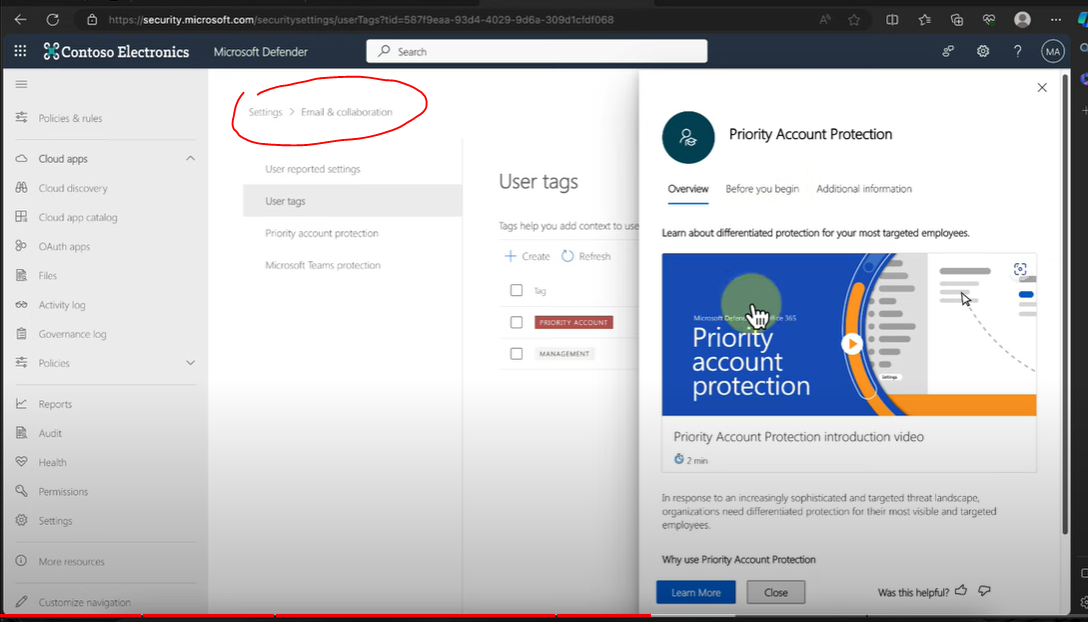Open the MA account avatar
This screenshot has height=622, width=1088.
[1052, 51]
